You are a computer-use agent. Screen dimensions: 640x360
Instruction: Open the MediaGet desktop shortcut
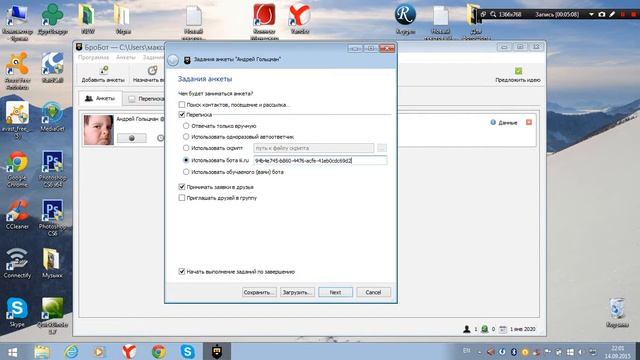pos(52,117)
